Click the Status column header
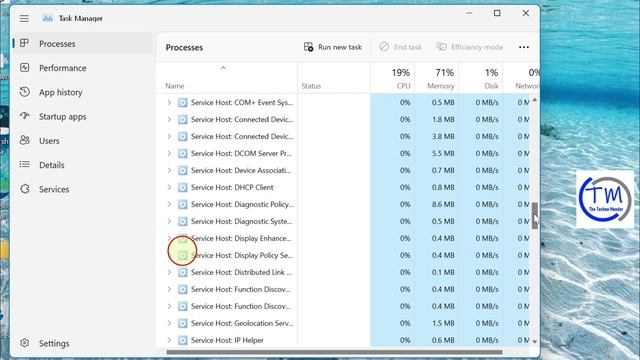640x360 pixels. click(x=333, y=78)
